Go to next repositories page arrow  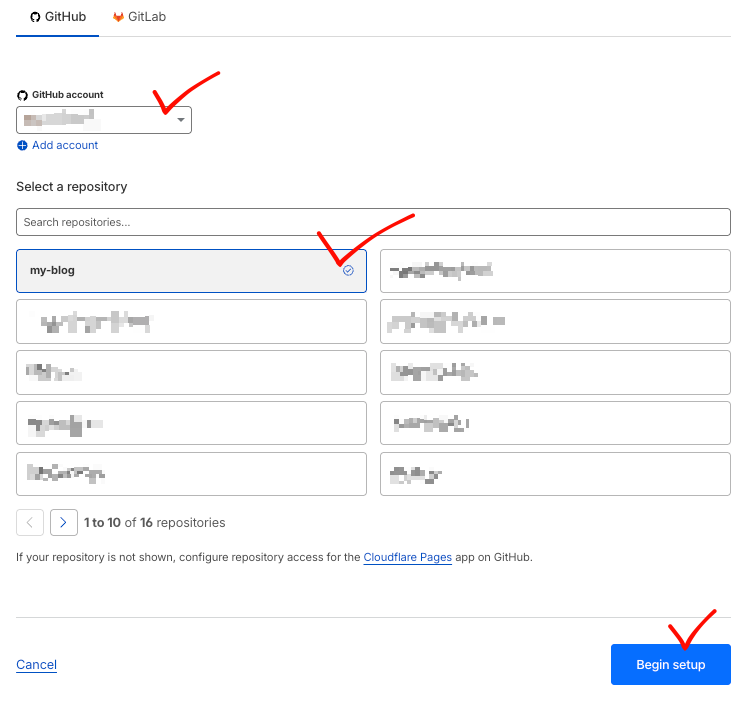64,522
